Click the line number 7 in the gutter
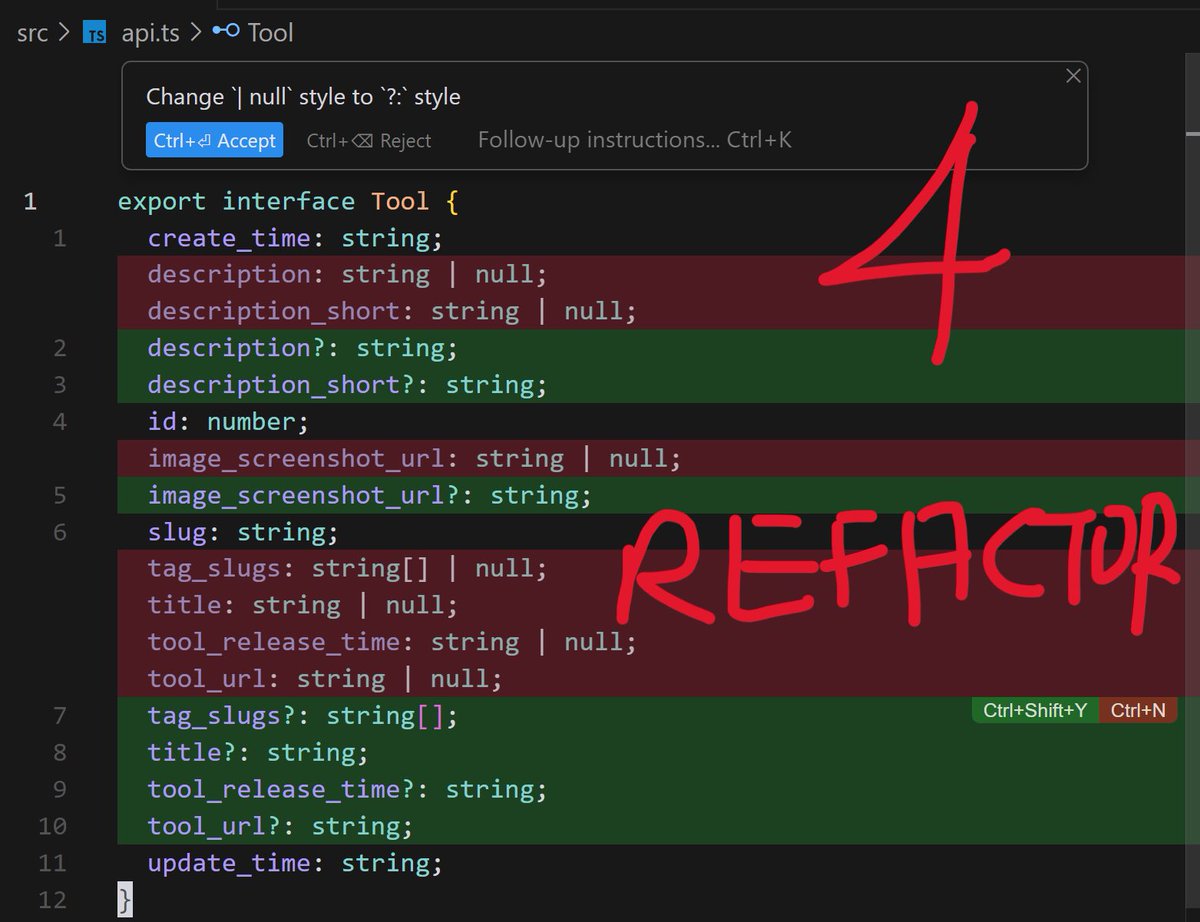This screenshot has width=1200, height=922. [60, 716]
